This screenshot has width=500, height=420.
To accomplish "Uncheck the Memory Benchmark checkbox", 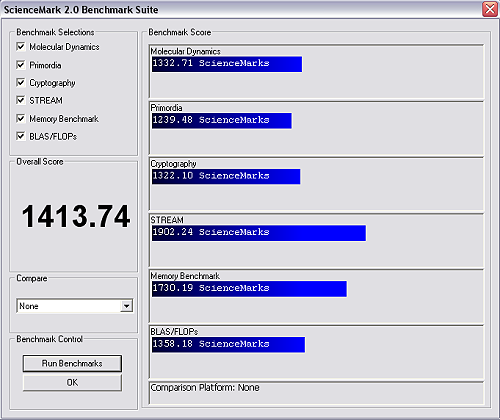I will [x=21, y=118].
